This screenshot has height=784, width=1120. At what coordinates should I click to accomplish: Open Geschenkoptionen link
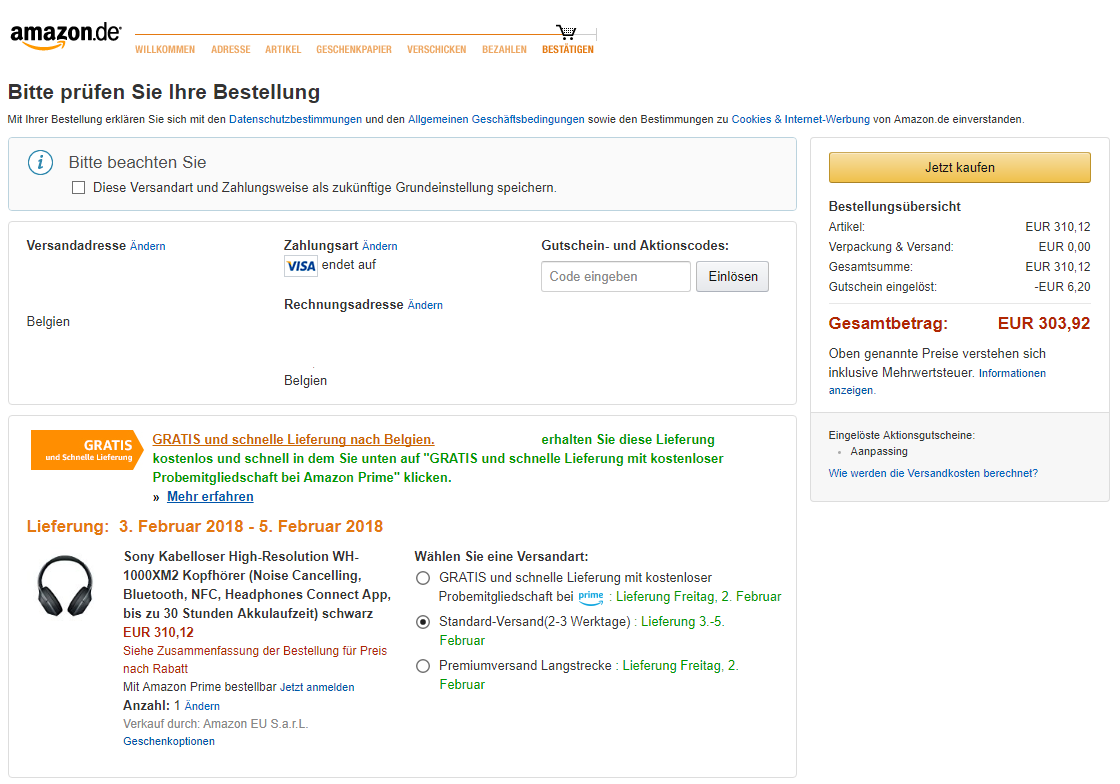coord(169,742)
